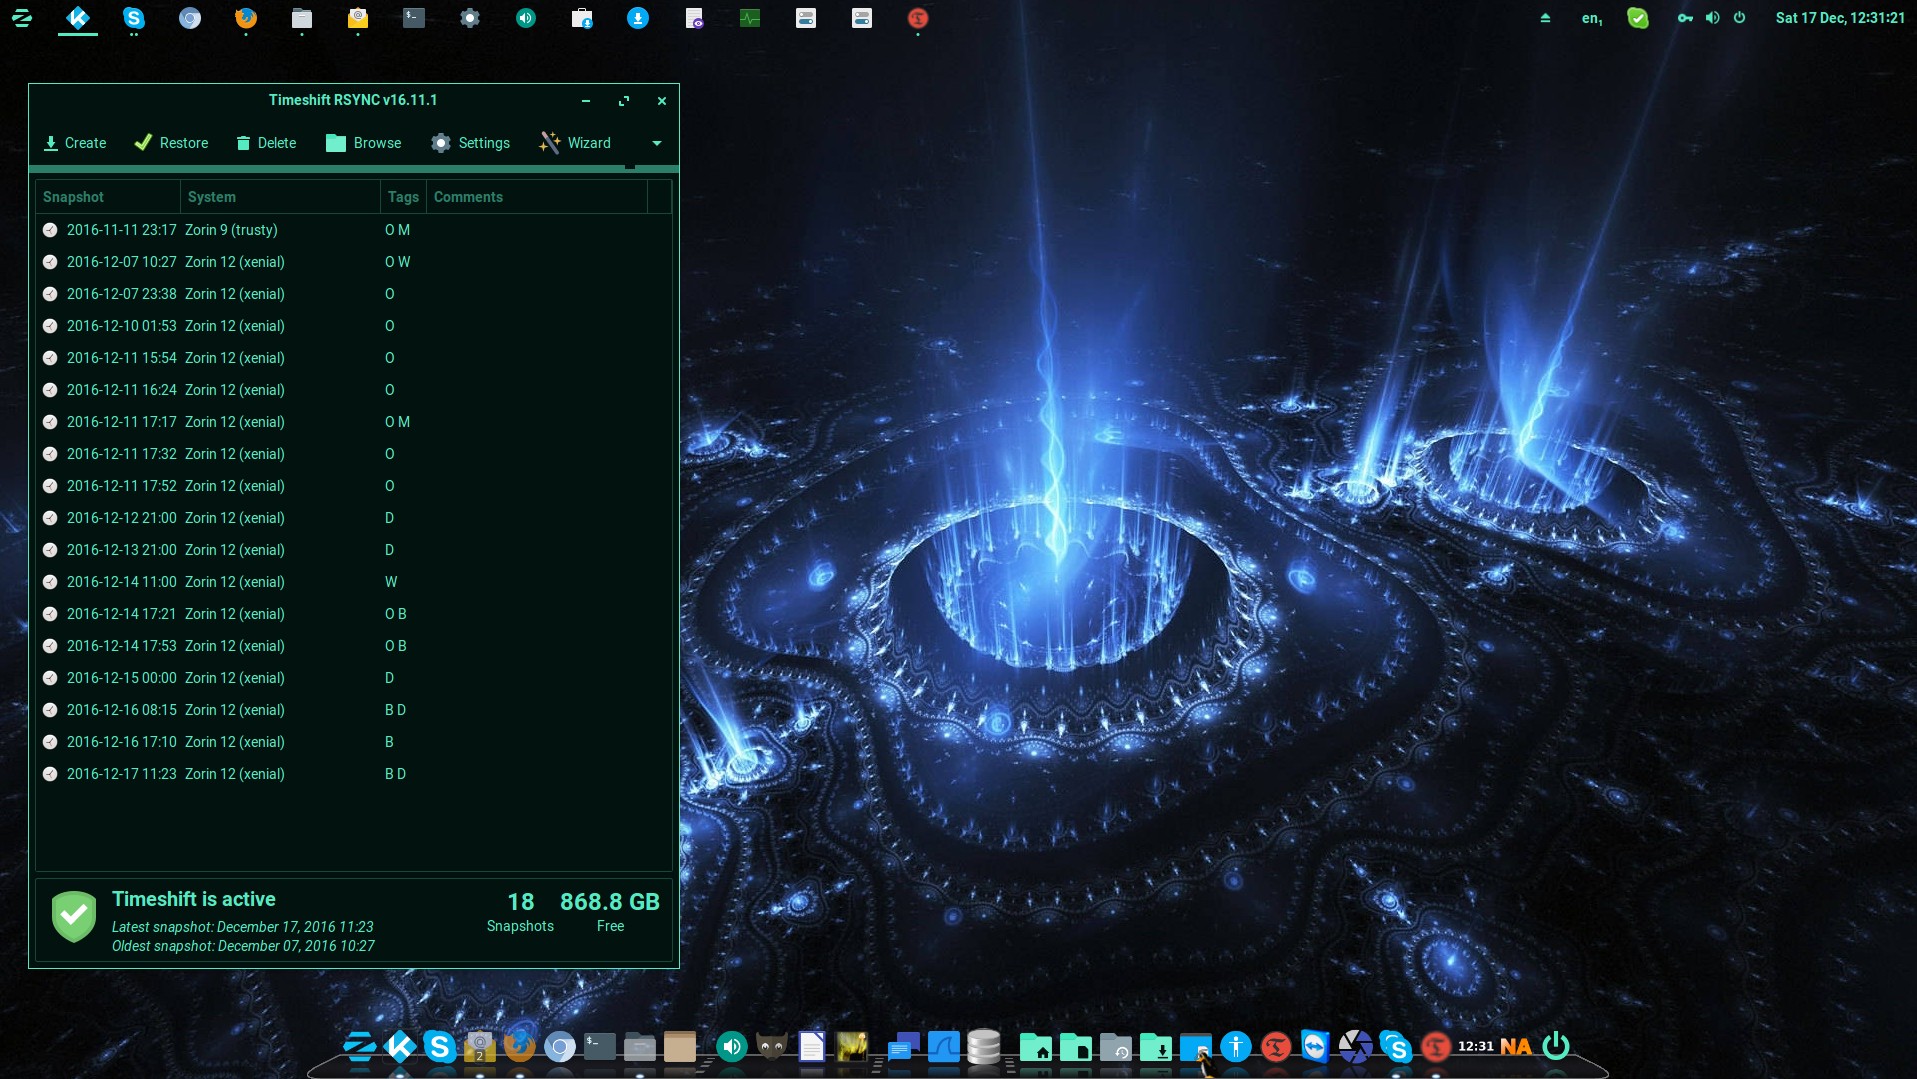Expand the toolbar overflow dropdown arrow

657,143
